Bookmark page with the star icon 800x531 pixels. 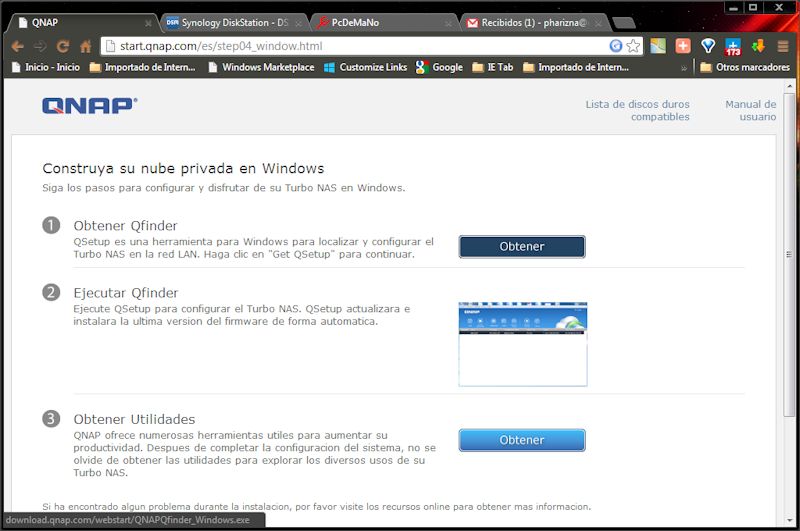(633, 46)
